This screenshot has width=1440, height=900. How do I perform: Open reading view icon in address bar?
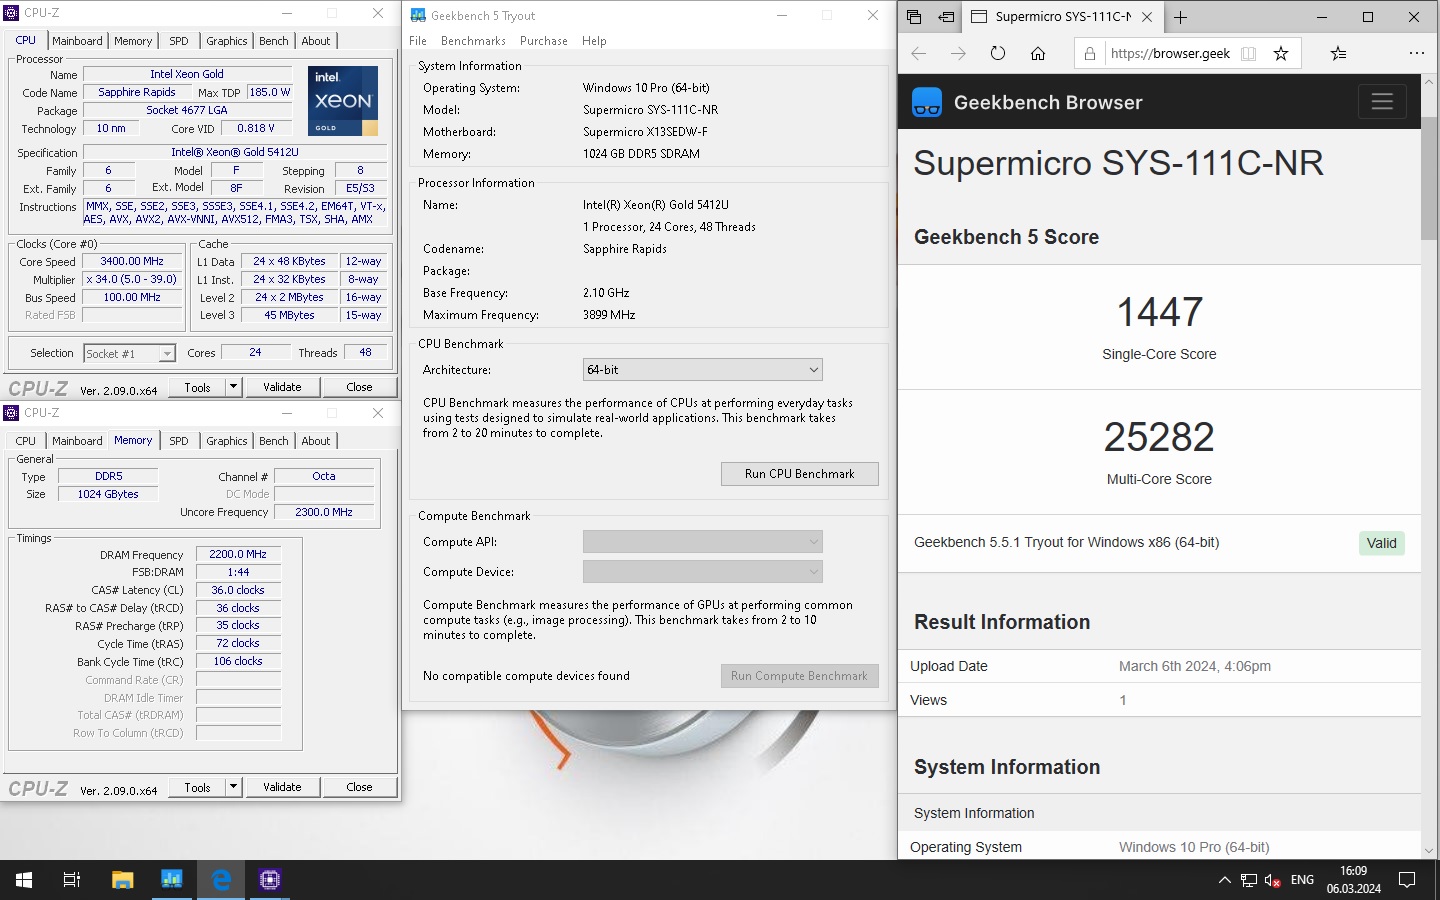coord(1248,54)
